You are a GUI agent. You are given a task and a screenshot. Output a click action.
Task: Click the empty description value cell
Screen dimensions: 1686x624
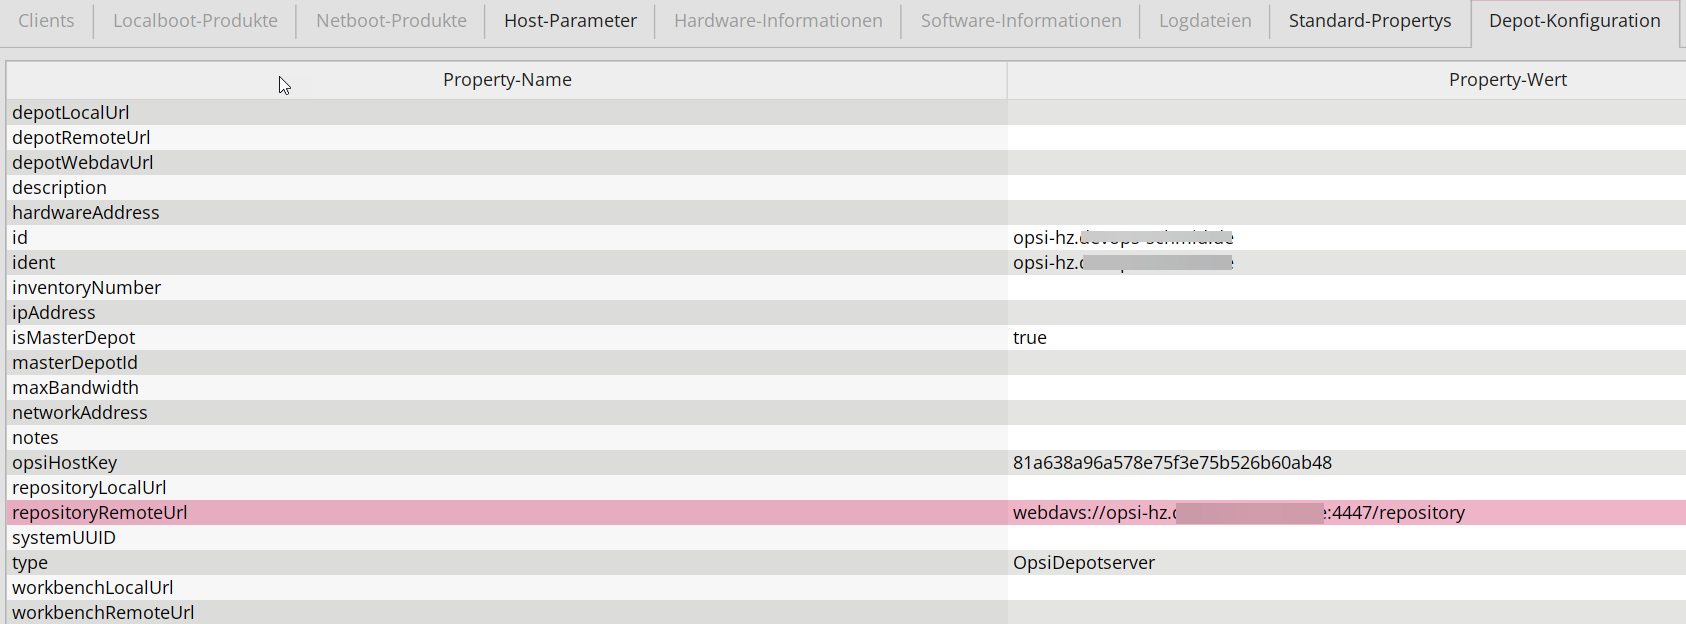[x=1347, y=188]
